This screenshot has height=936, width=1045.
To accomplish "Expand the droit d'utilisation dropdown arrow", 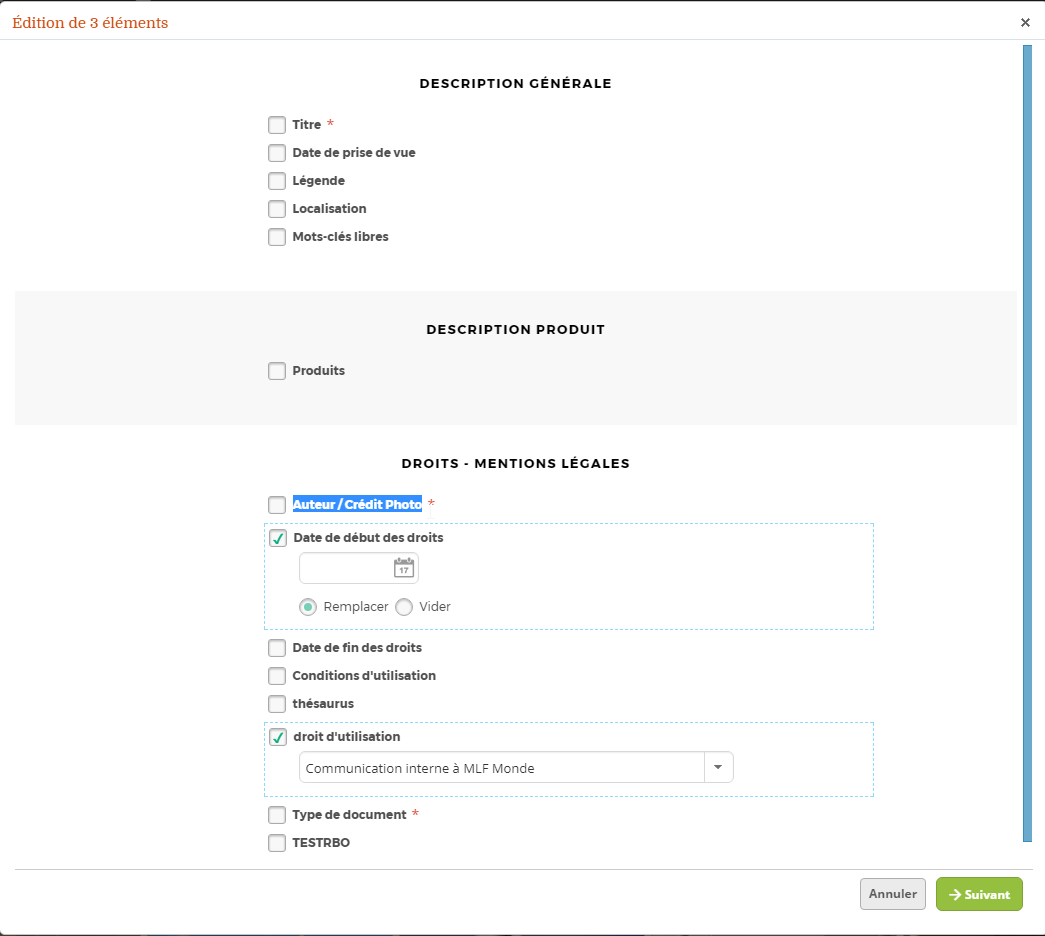I will point(719,768).
